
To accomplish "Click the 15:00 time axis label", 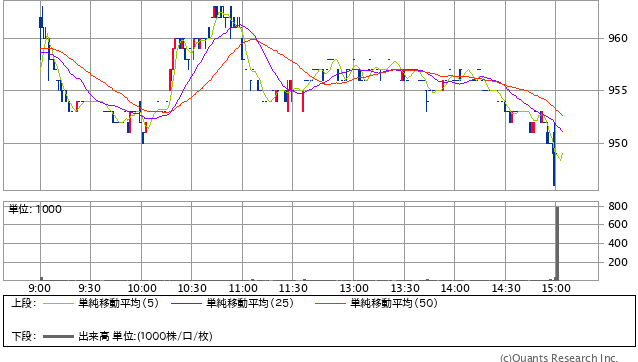I will pos(556,288).
